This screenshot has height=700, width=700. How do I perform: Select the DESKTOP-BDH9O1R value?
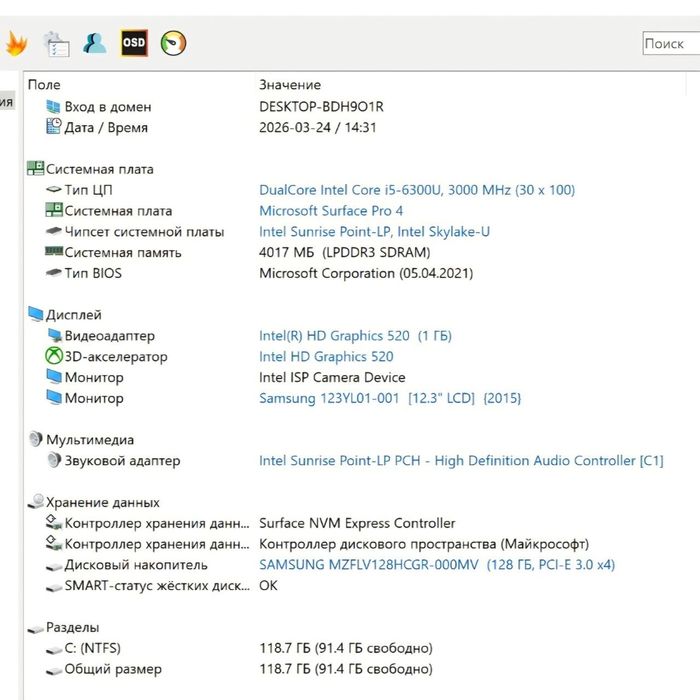(321, 107)
